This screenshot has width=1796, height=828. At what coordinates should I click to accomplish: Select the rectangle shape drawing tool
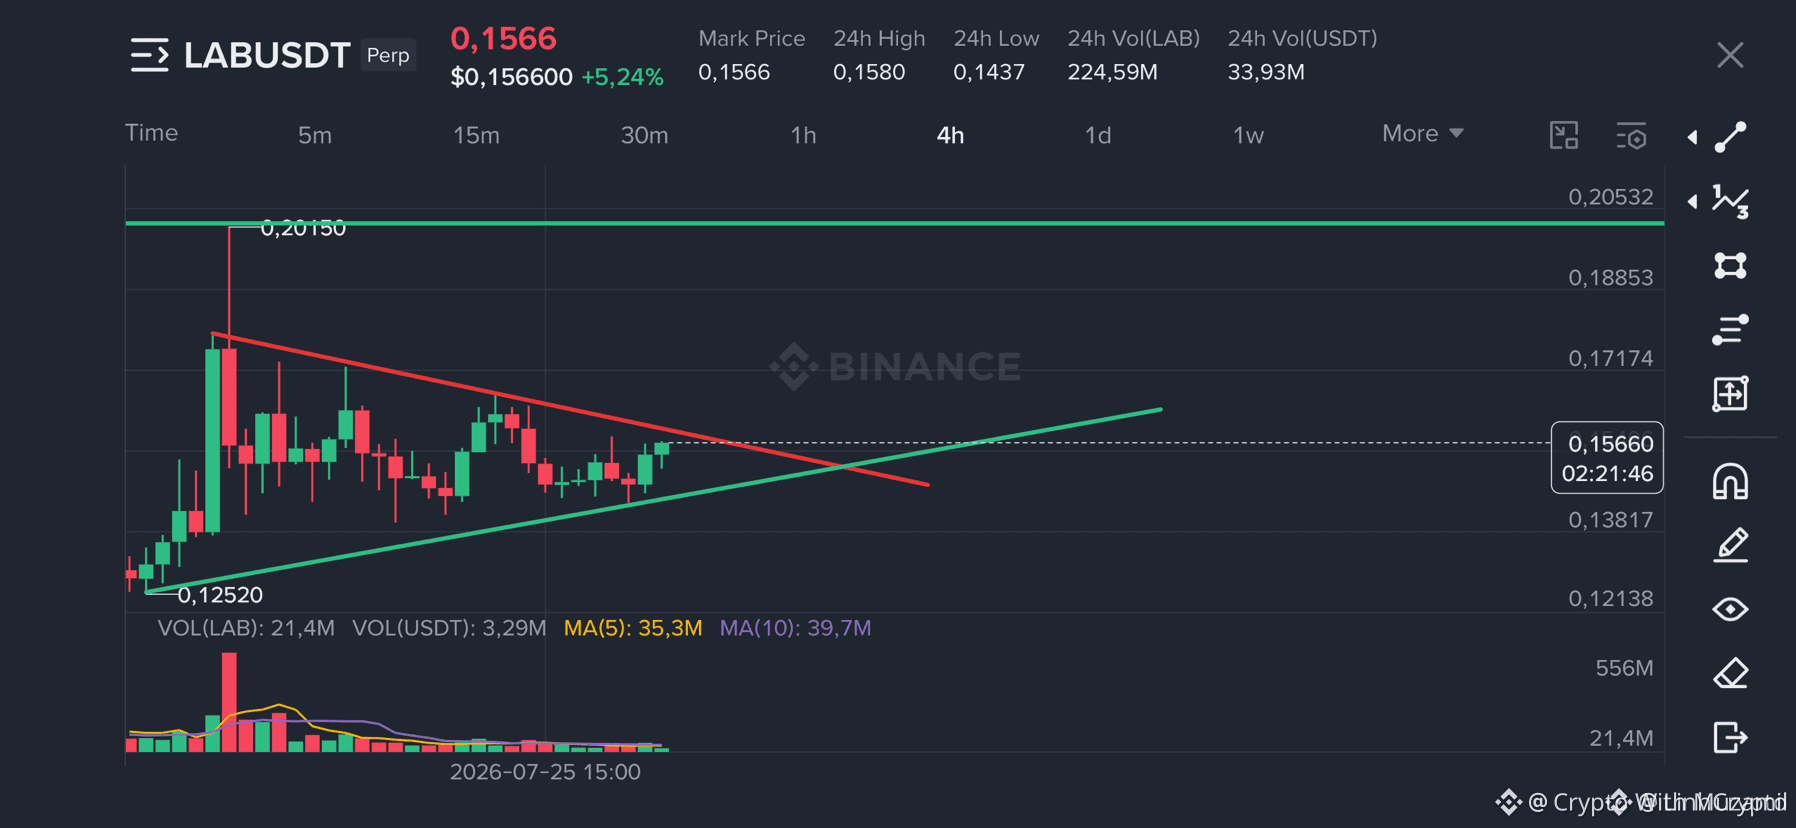click(x=1730, y=265)
